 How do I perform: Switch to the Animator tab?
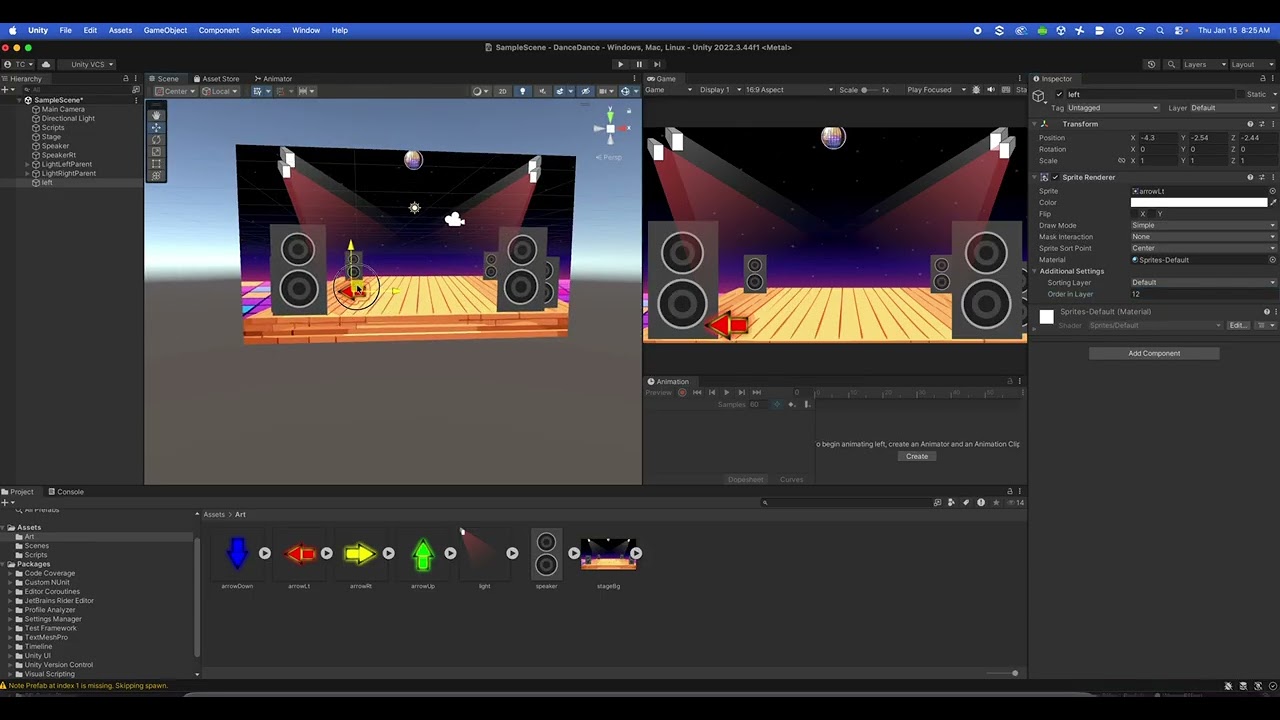pyautogui.click(x=273, y=79)
